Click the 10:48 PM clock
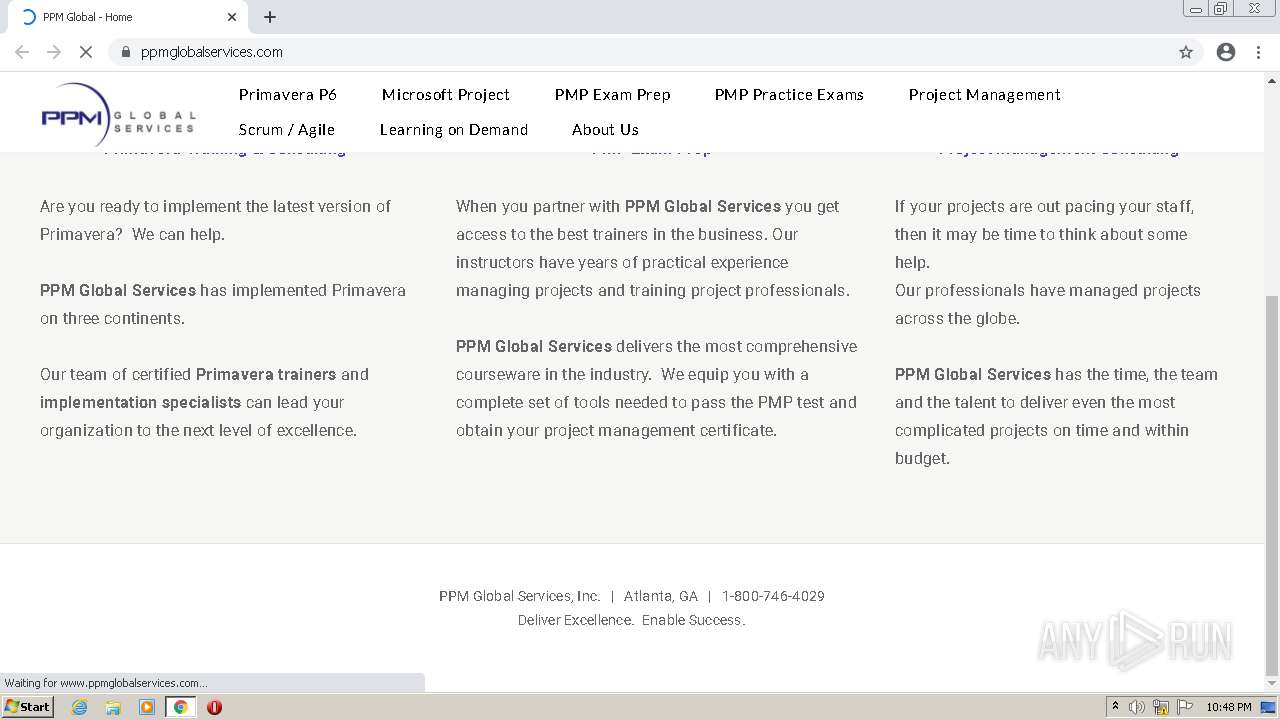This screenshot has width=1280, height=720. click(1228, 707)
